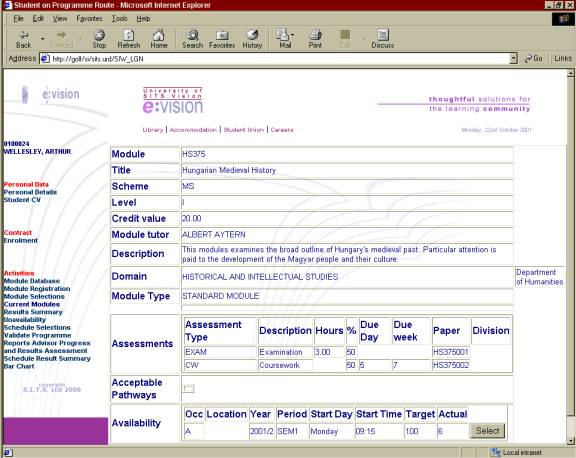Open Unavailability sidebar link
Viewport: 576px width, 458px height.
(x=25, y=320)
